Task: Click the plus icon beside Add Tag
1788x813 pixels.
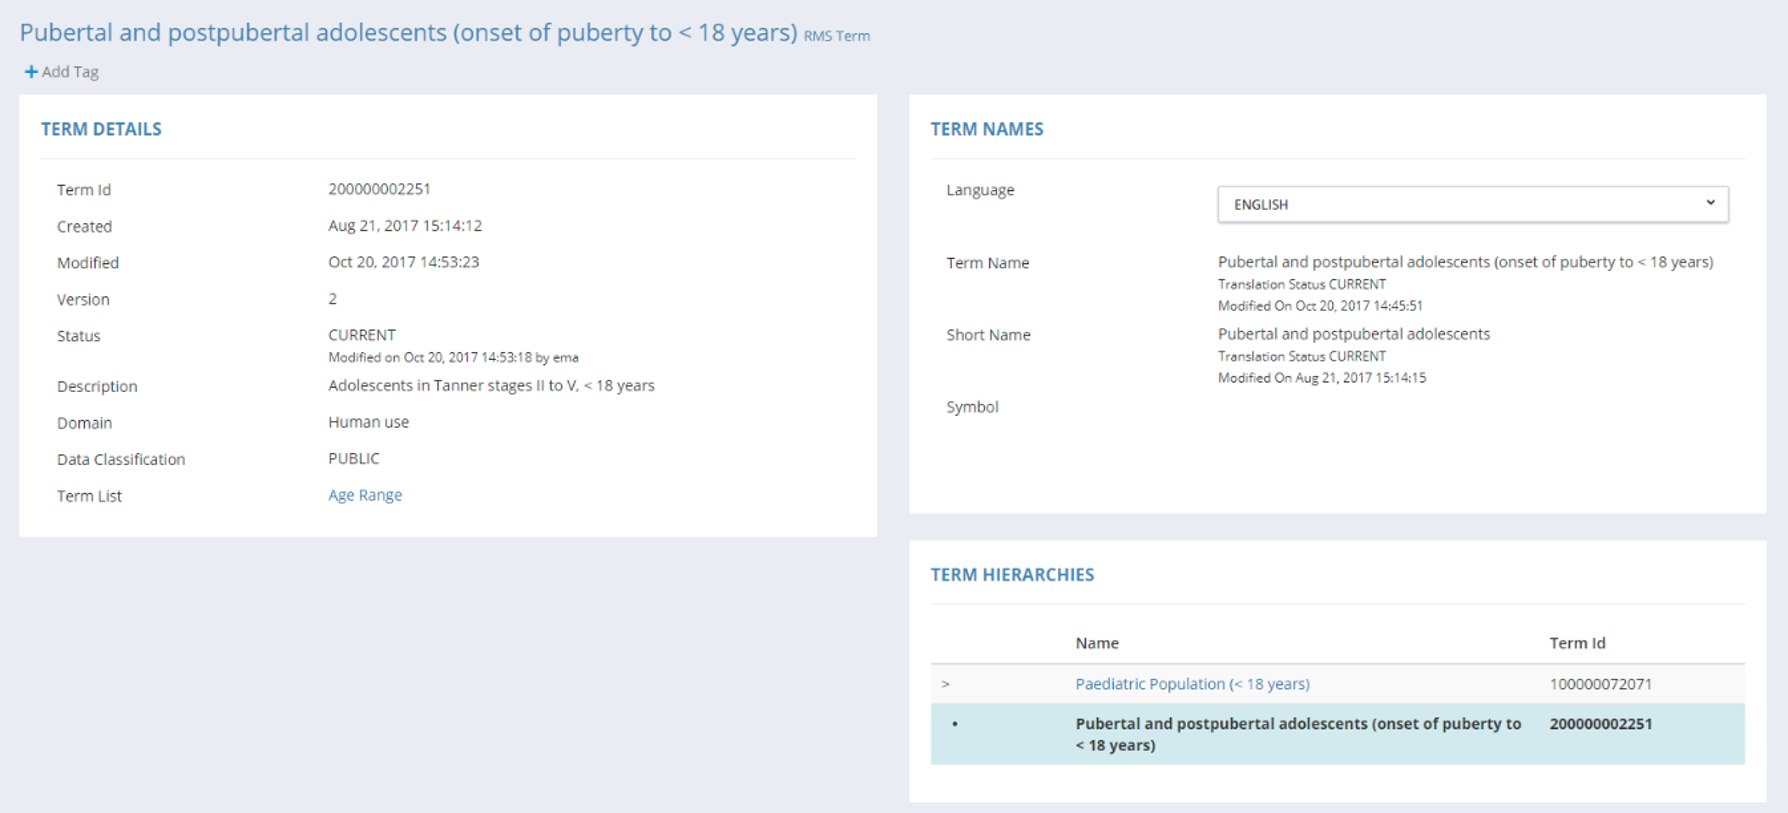Action: point(31,72)
